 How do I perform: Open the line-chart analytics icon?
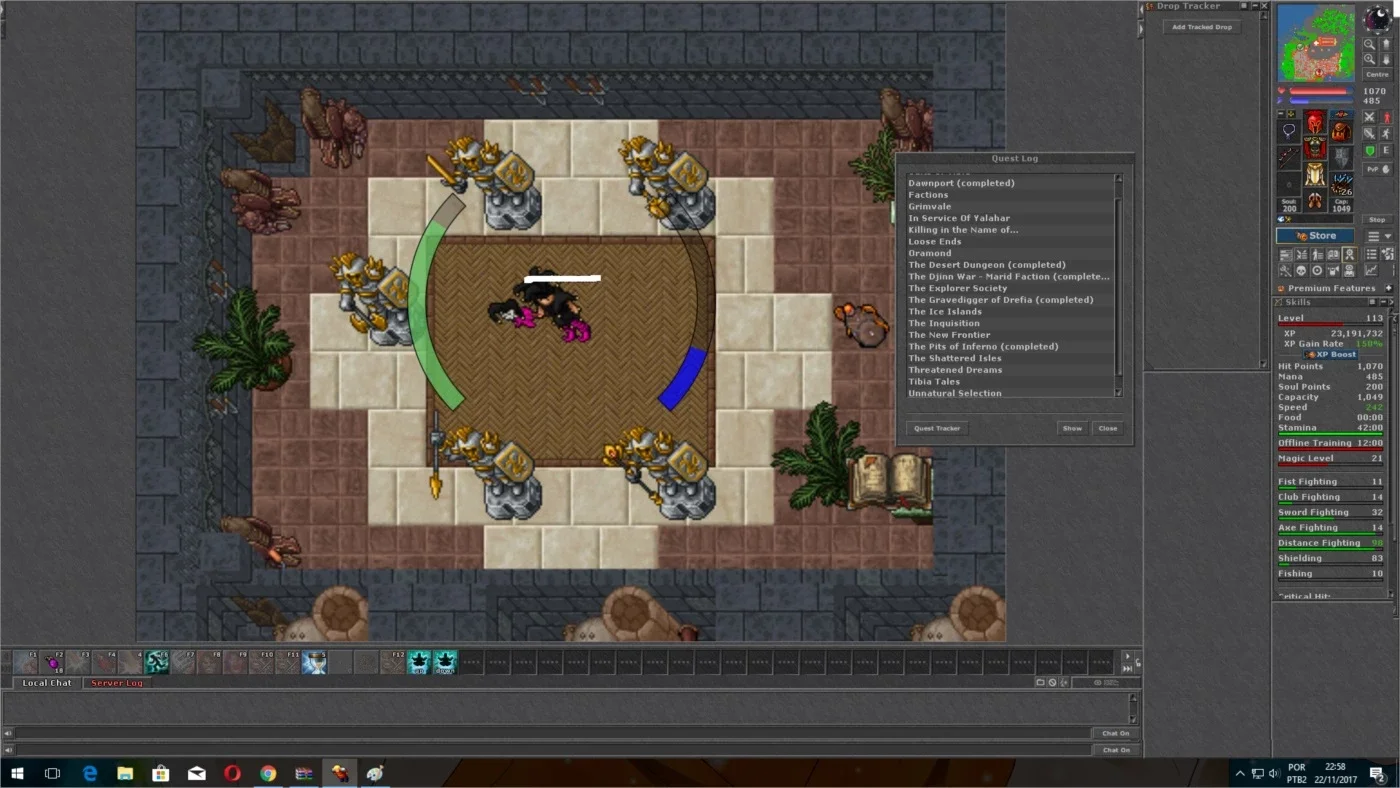point(1371,270)
